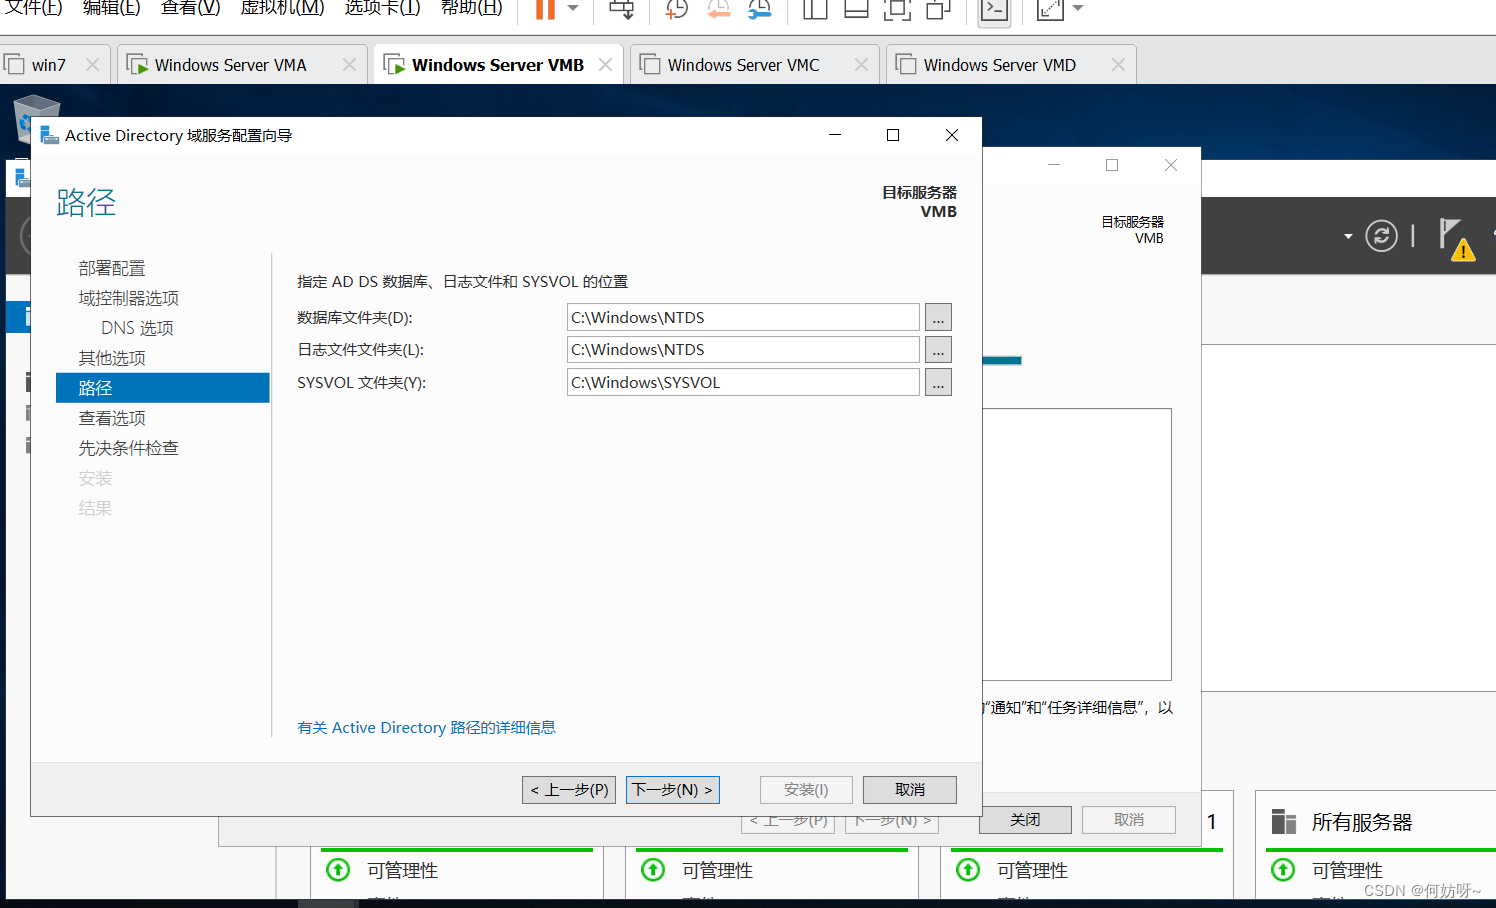Select the 路径 wizard step
The image size is (1496, 908).
click(163, 388)
